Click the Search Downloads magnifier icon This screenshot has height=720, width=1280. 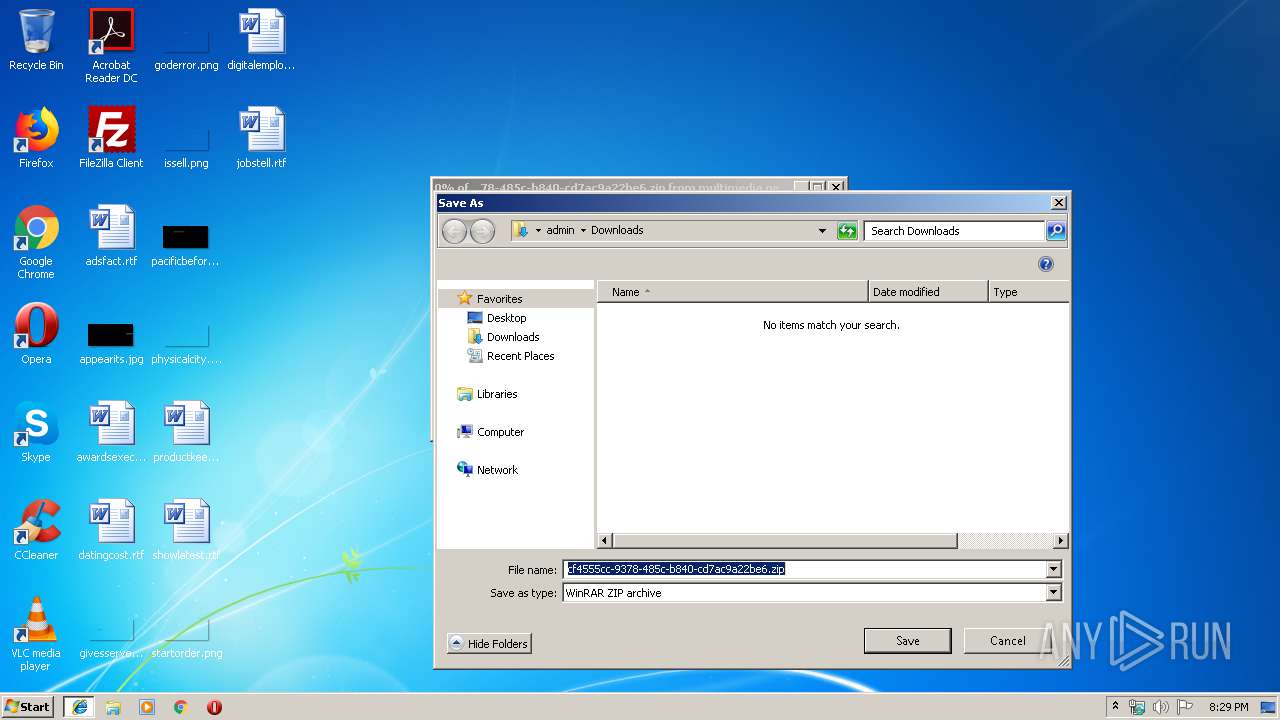coord(1056,231)
